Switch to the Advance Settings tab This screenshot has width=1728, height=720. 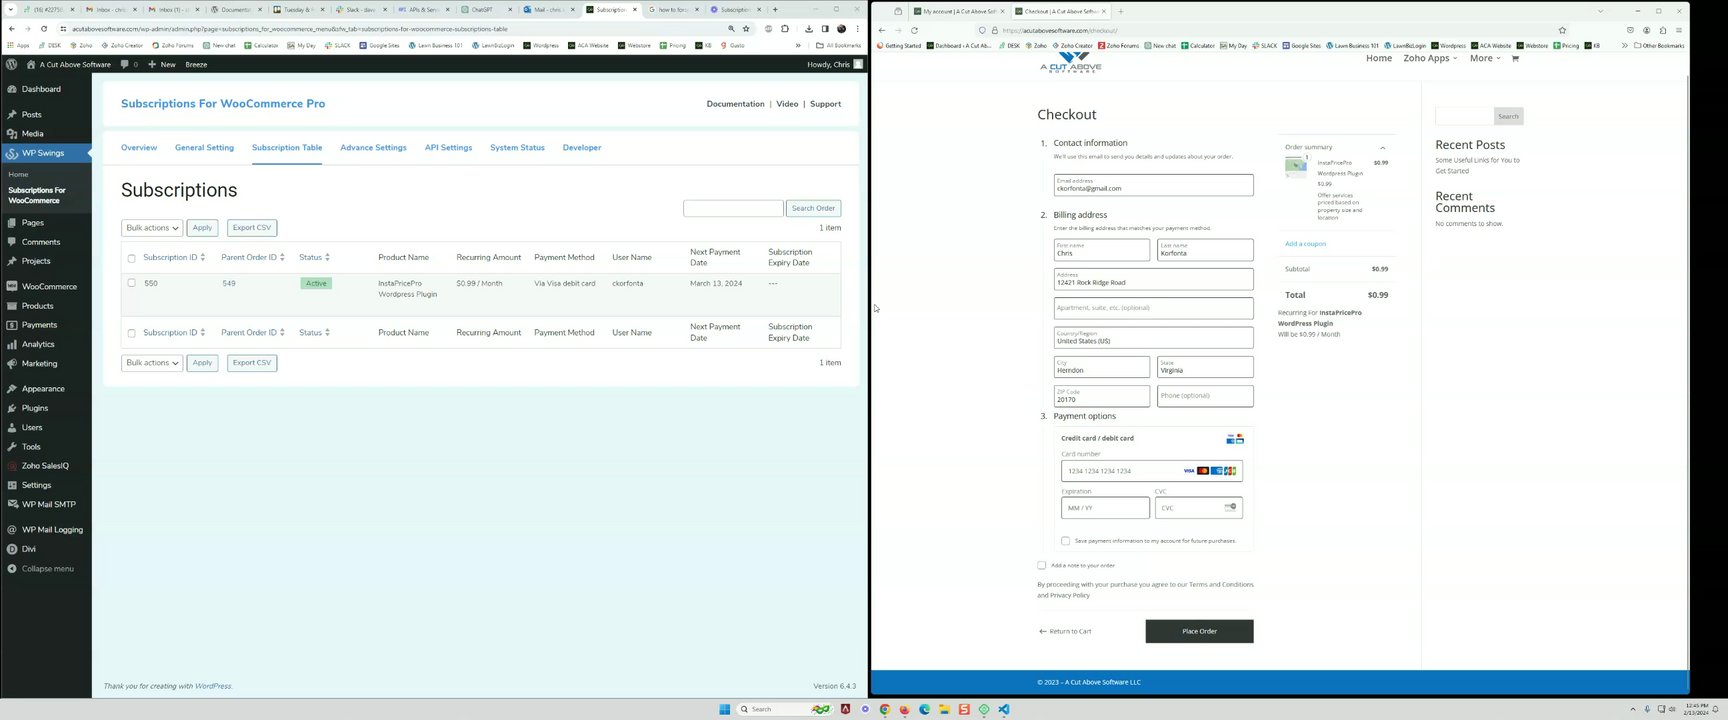pyautogui.click(x=373, y=148)
